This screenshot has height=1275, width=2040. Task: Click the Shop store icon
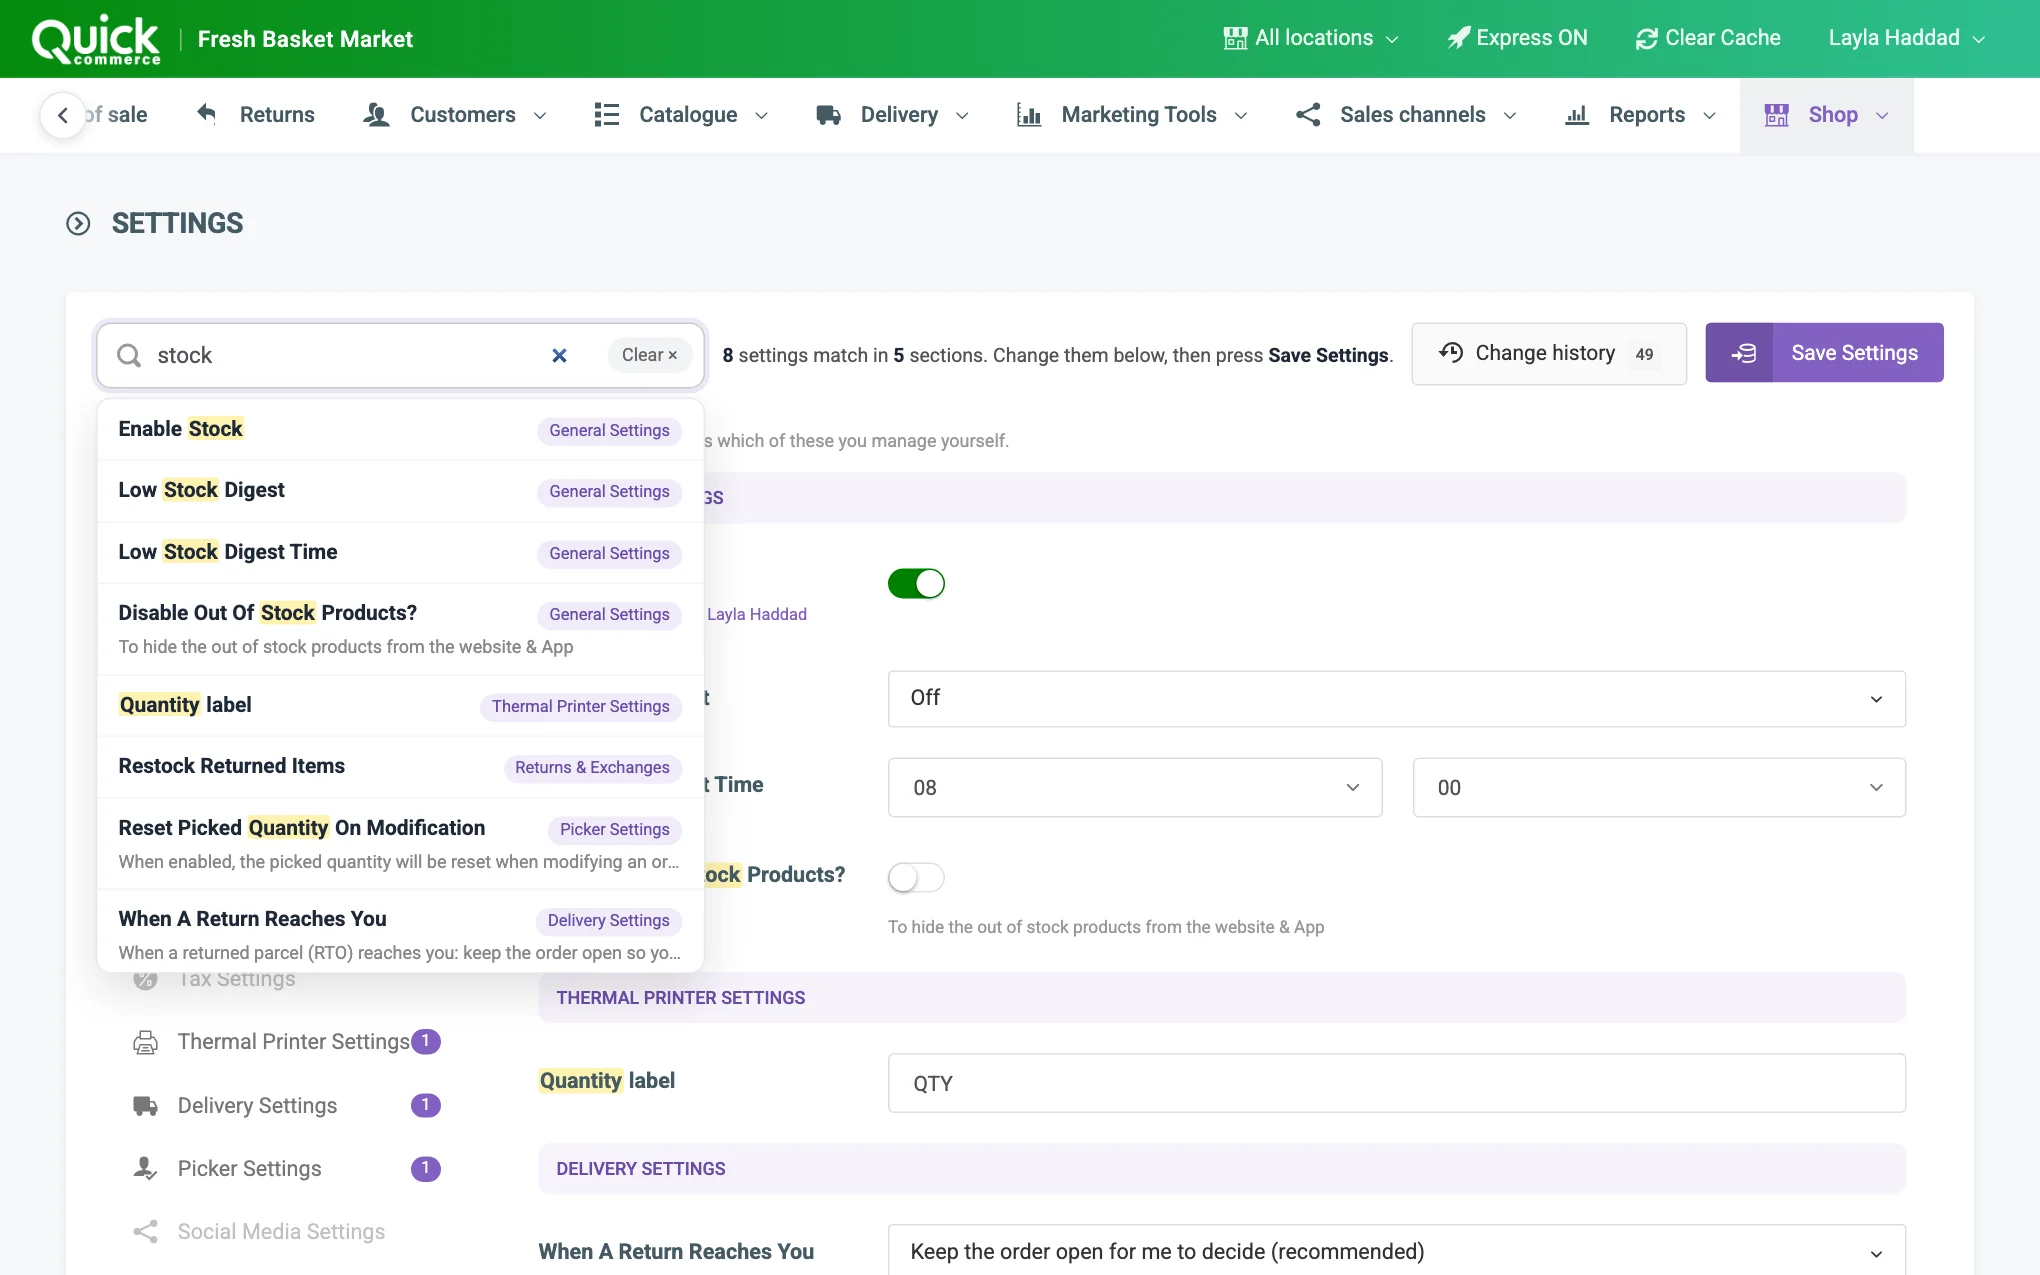click(x=1777, y=115)
